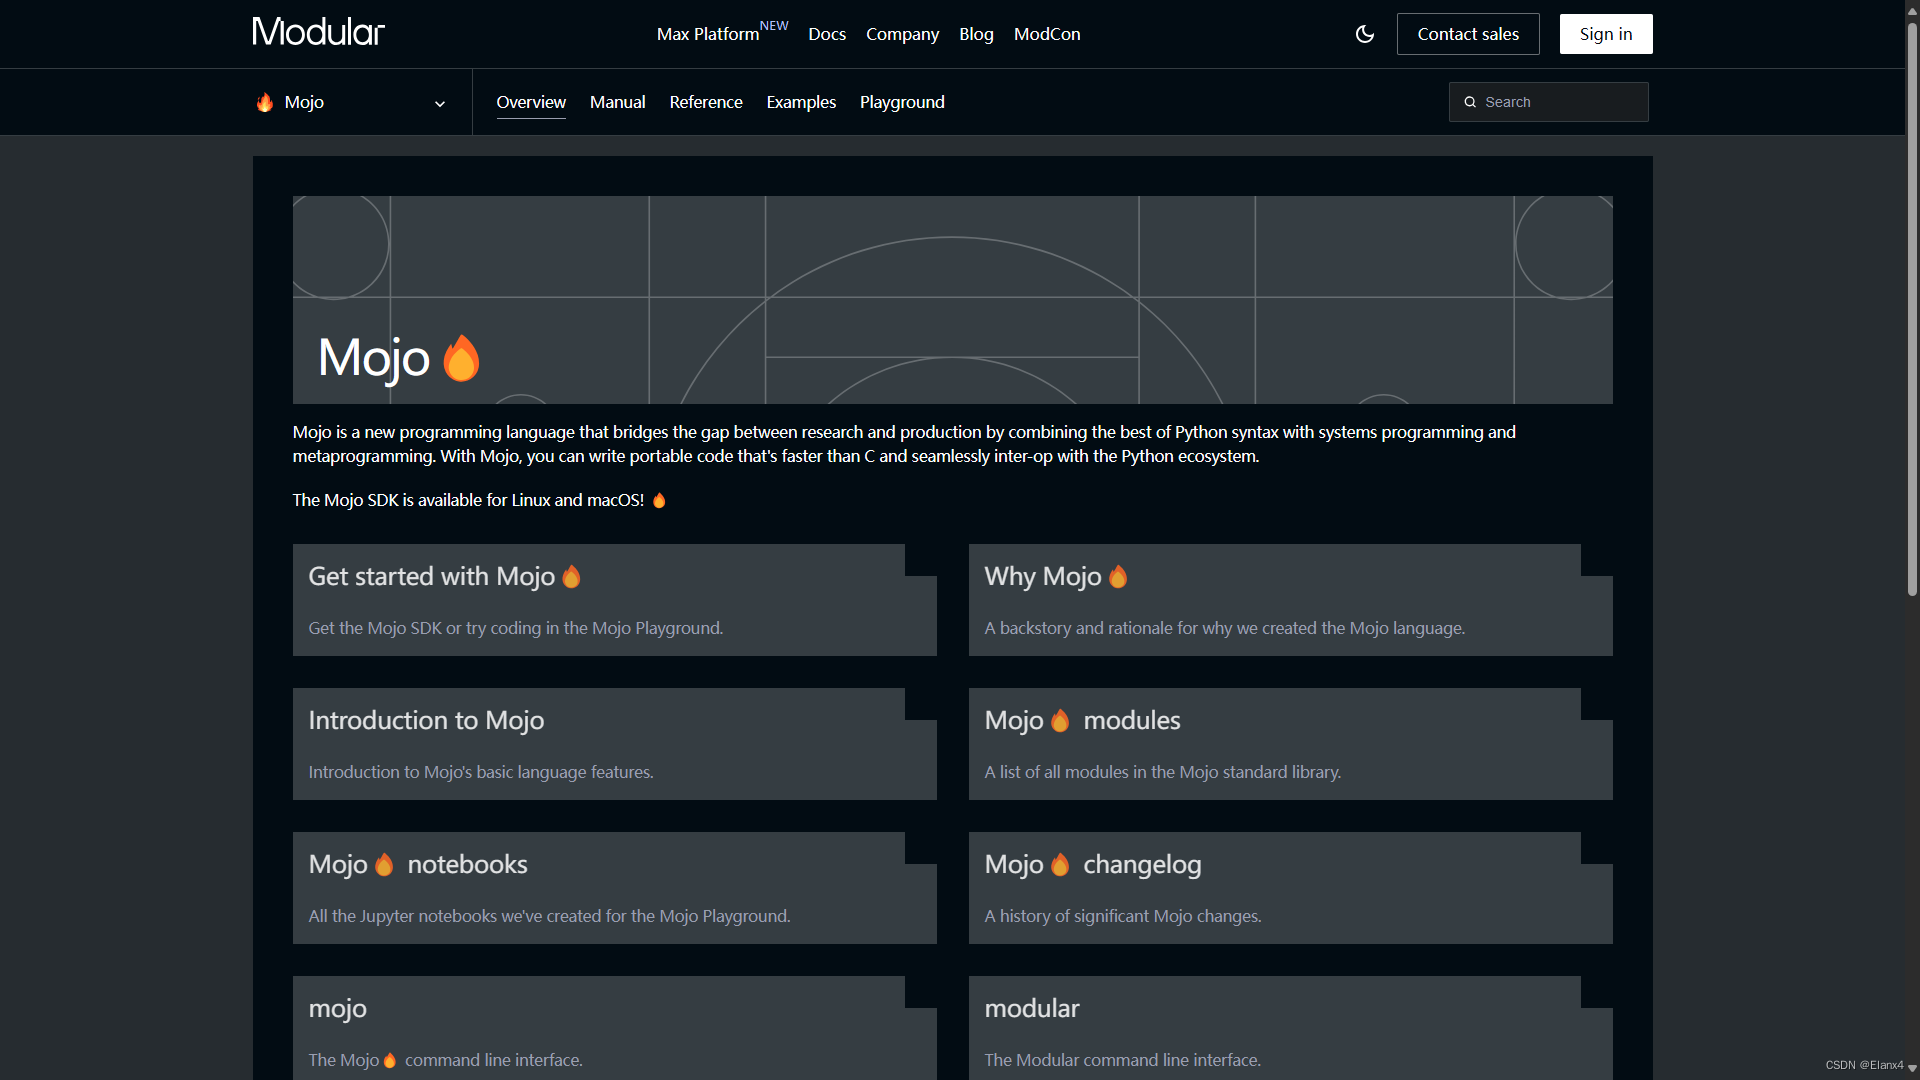Open the Company menu
Image resolution: width=1920 pixels, height=1080 pixels.
(x=902, y=34)
